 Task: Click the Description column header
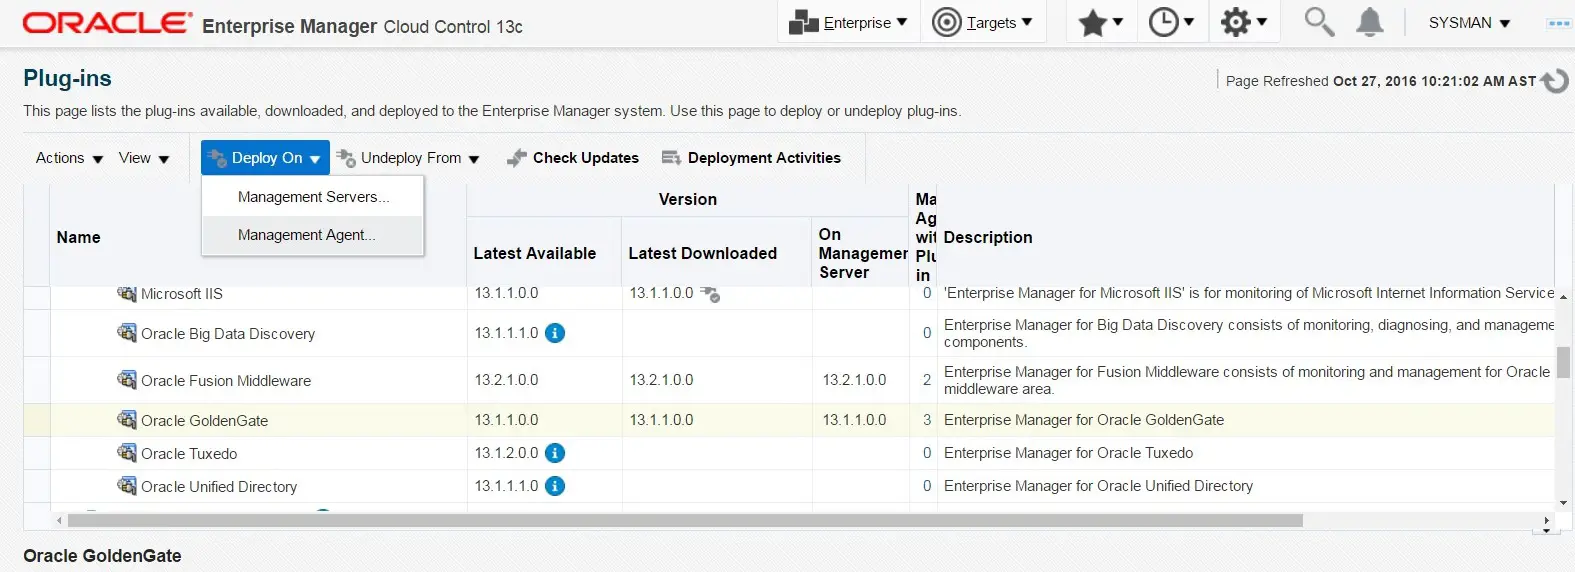988,237
